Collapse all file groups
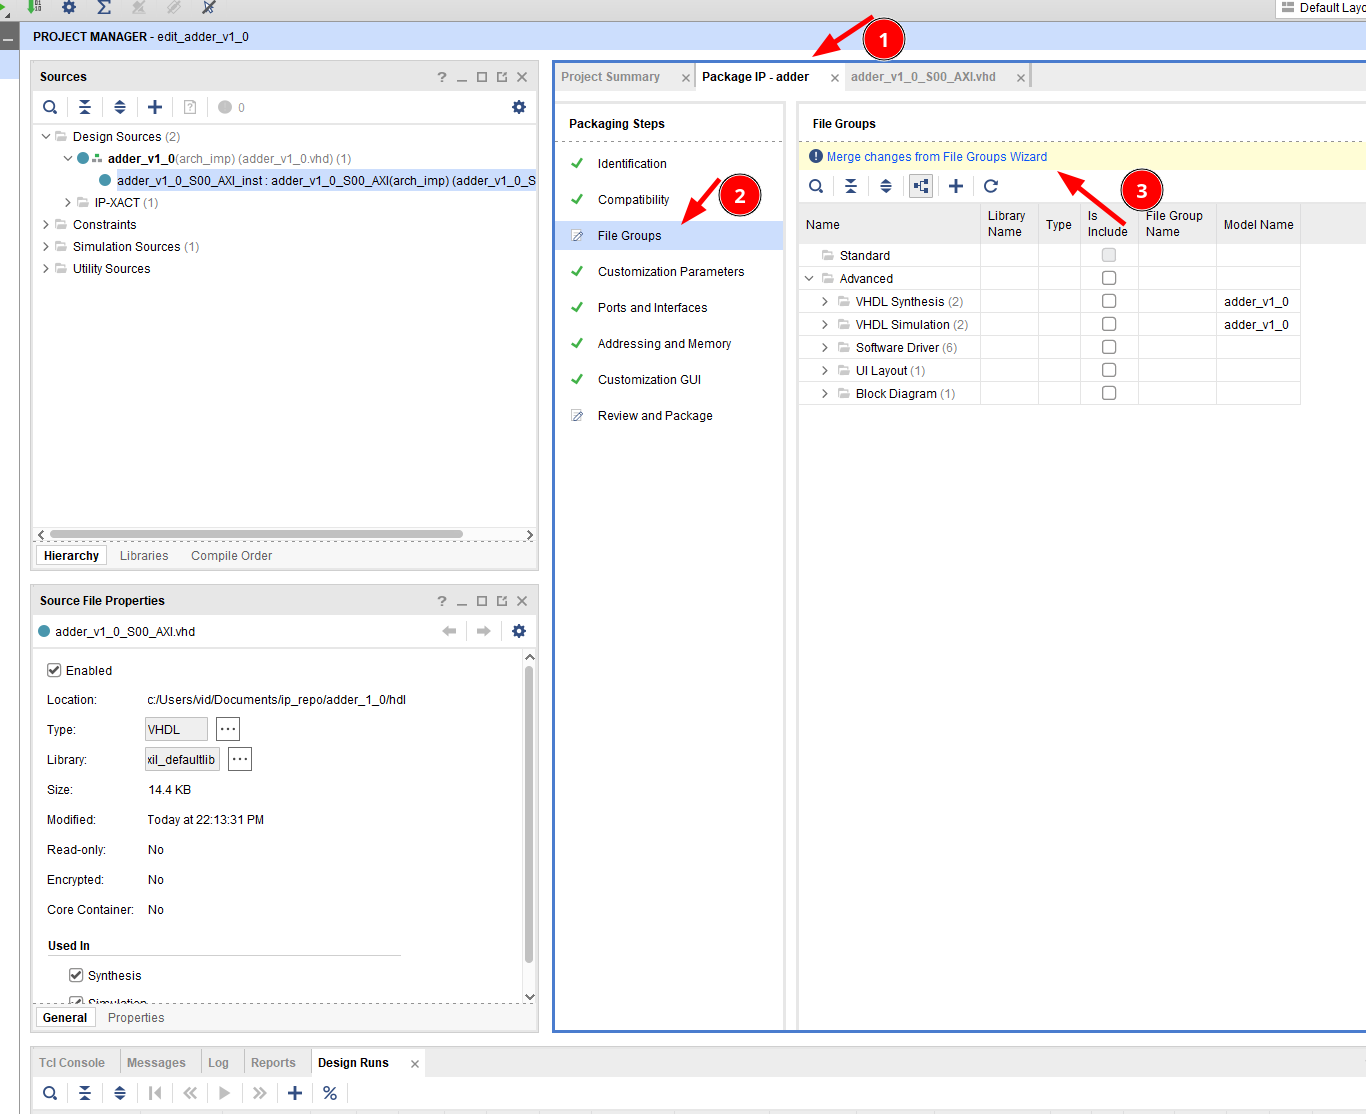The image size is (1366, 1114). click(851, 186)
